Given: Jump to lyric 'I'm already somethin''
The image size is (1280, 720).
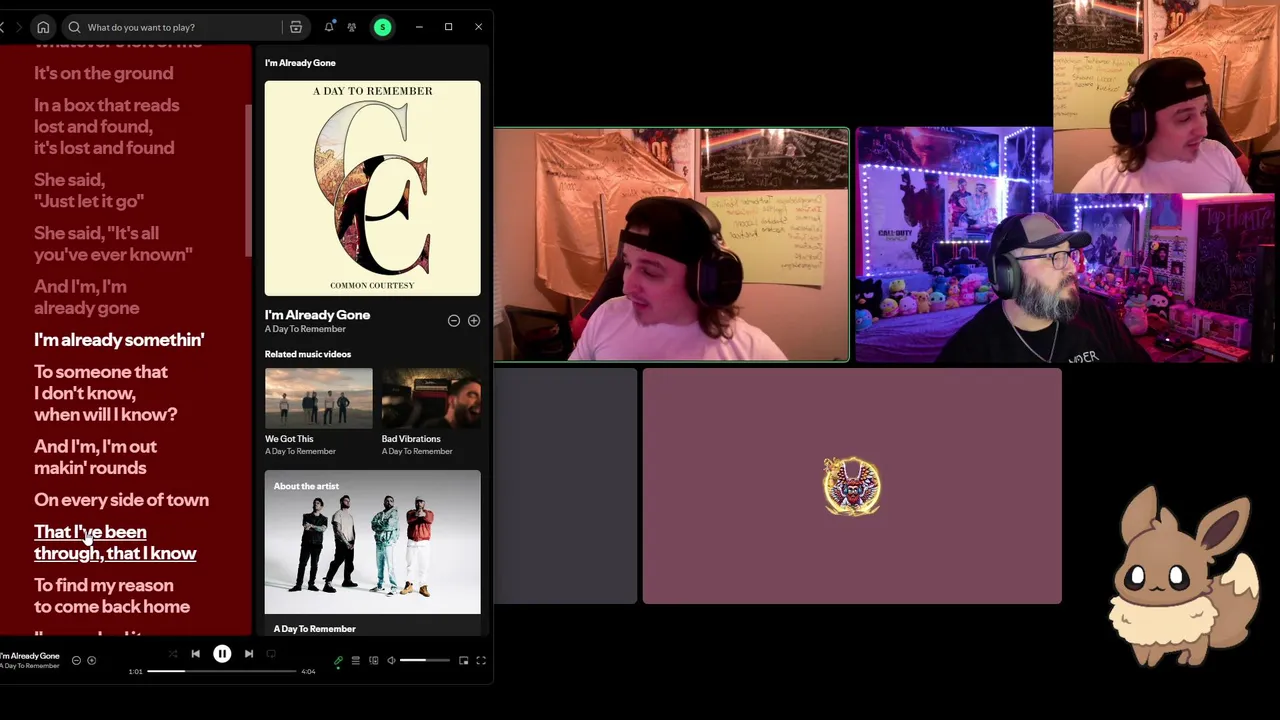Looking at the screenshot, I should coord(119,340).
